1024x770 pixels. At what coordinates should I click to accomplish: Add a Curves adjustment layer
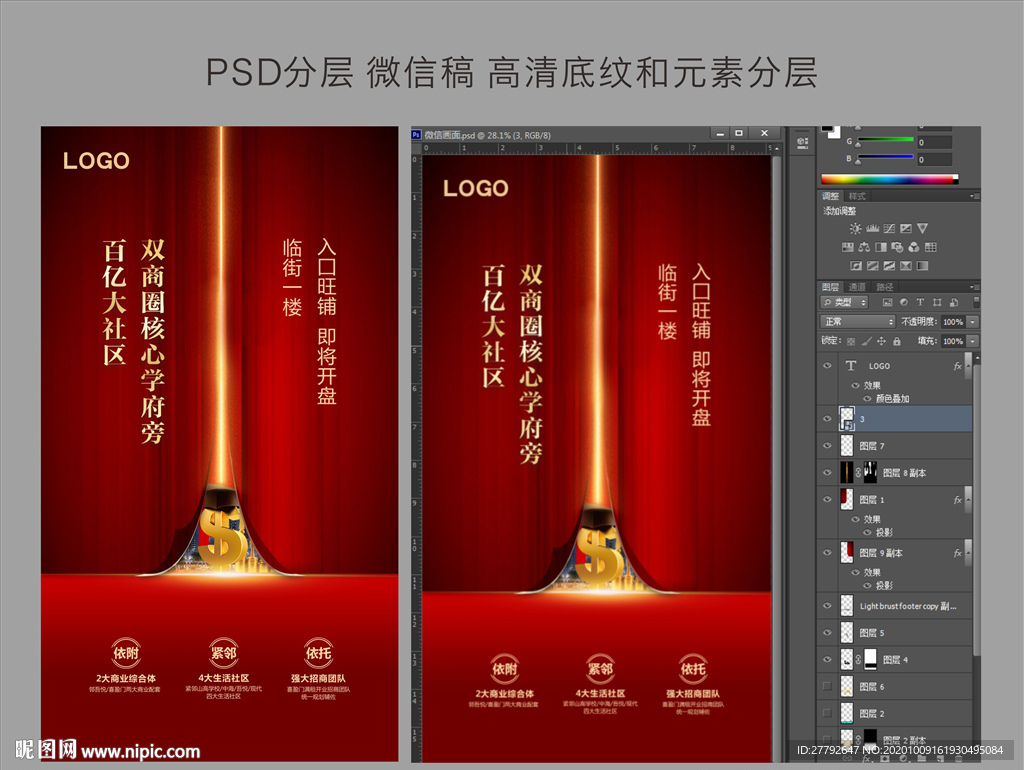click(888, 229)
